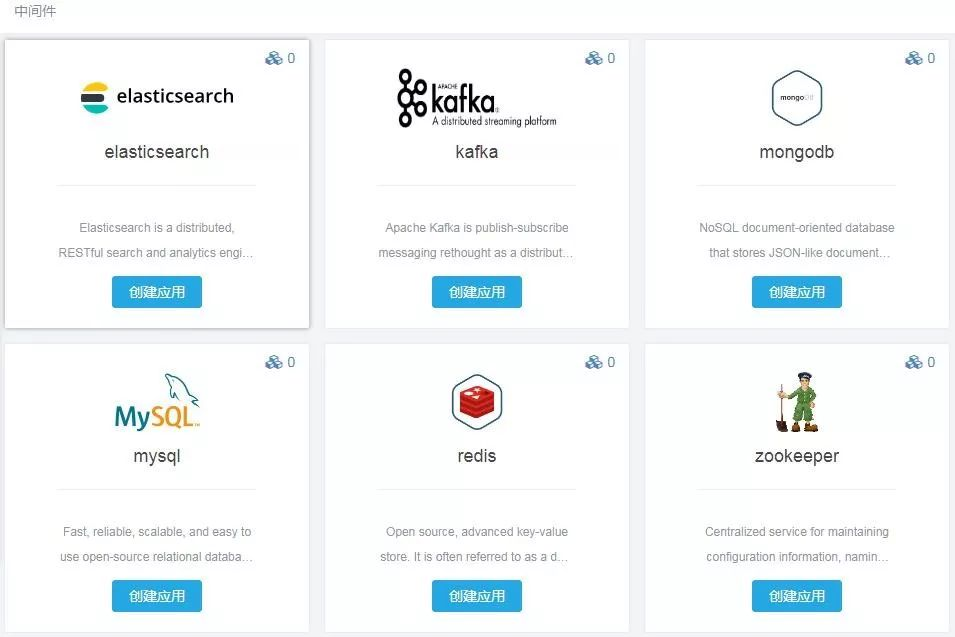
Task: Open the 中间件 category heading
Action: 35,11
